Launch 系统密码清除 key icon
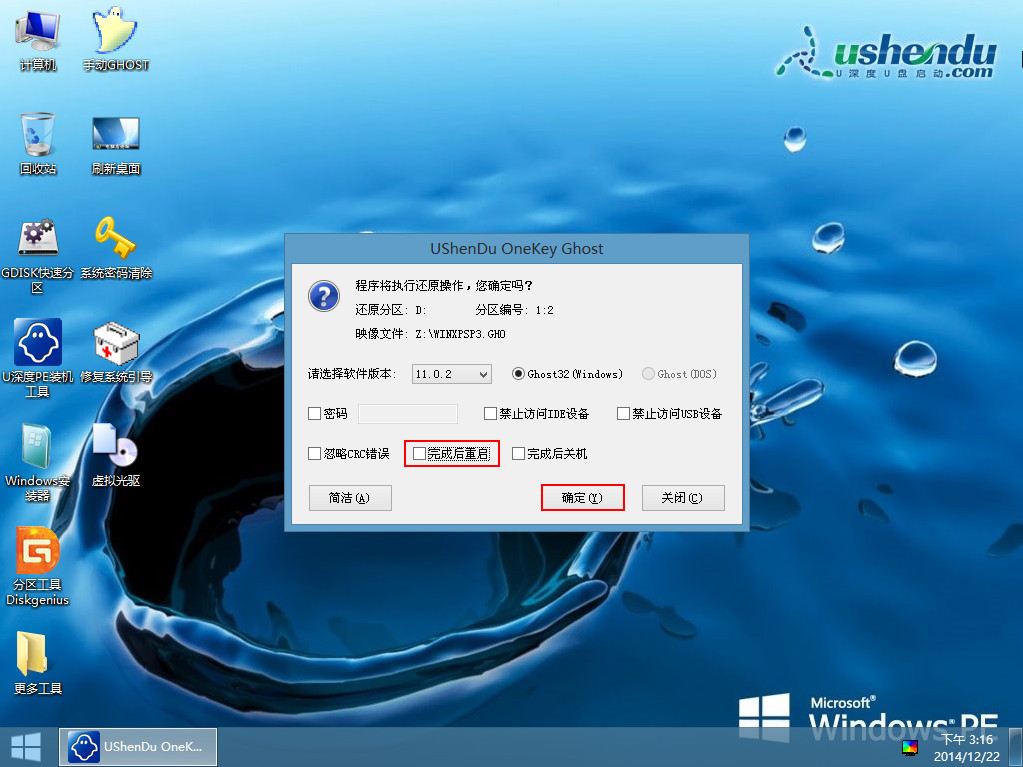This screenshot has height=767, width=1023. click(116, 240)
